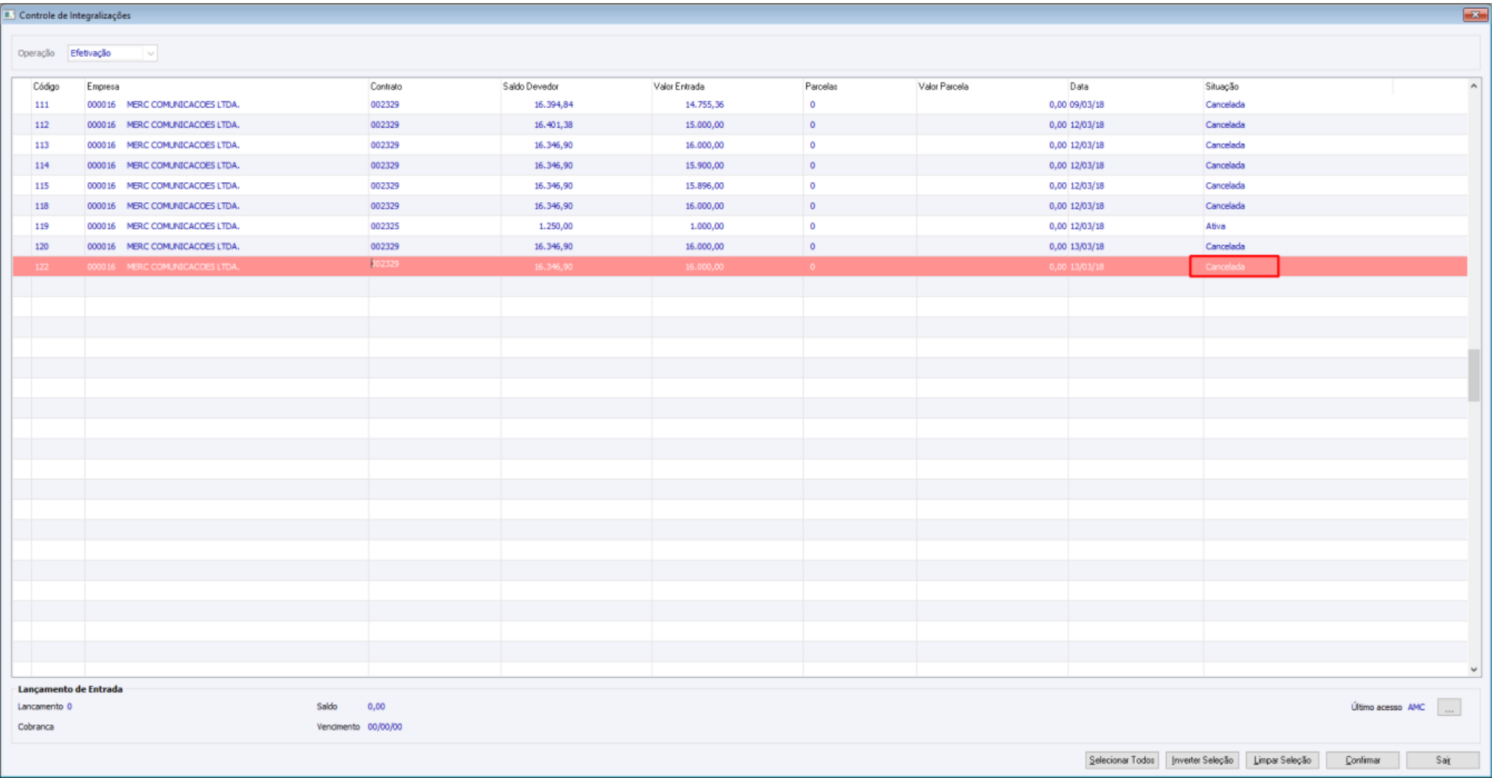1492x778 pixels.
Task: Click the Último acesso value AMC
Action: tap(1416, 707)
